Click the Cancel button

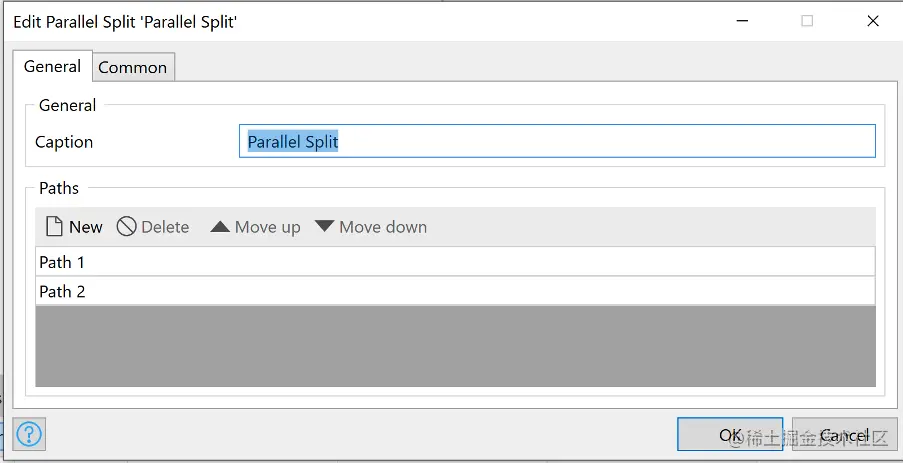coord(844,435)
